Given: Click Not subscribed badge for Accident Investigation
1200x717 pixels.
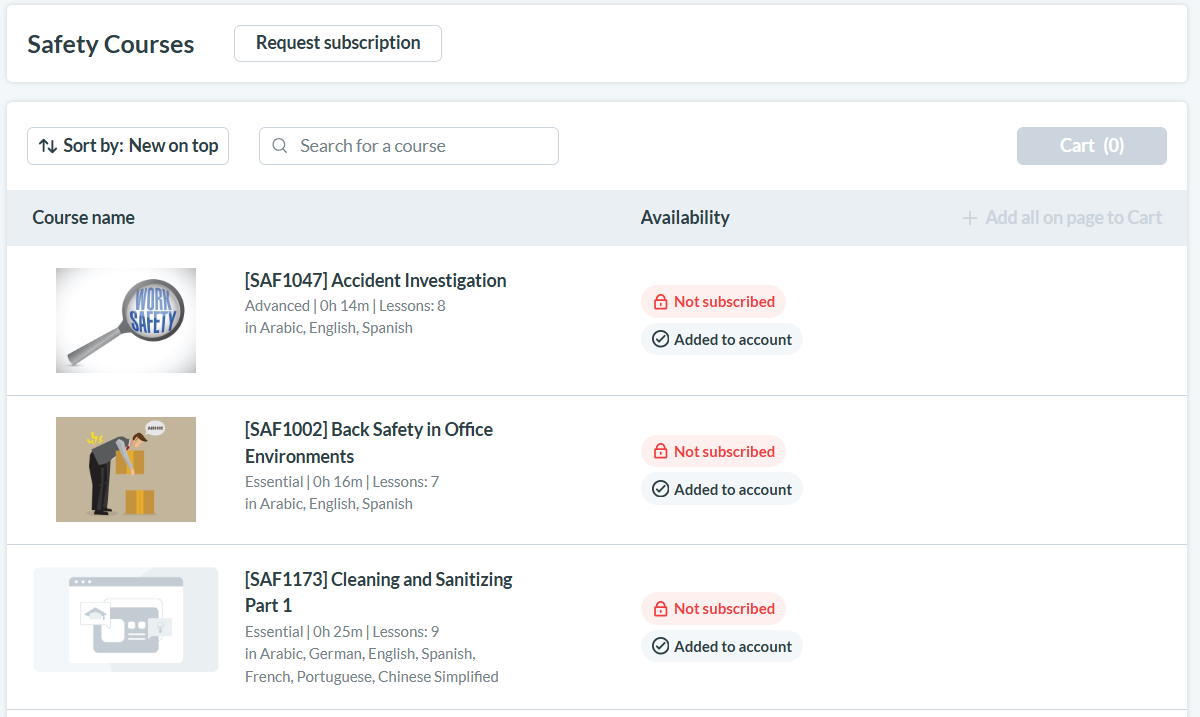Looking at the screenshot, I should tap(713, 302).
